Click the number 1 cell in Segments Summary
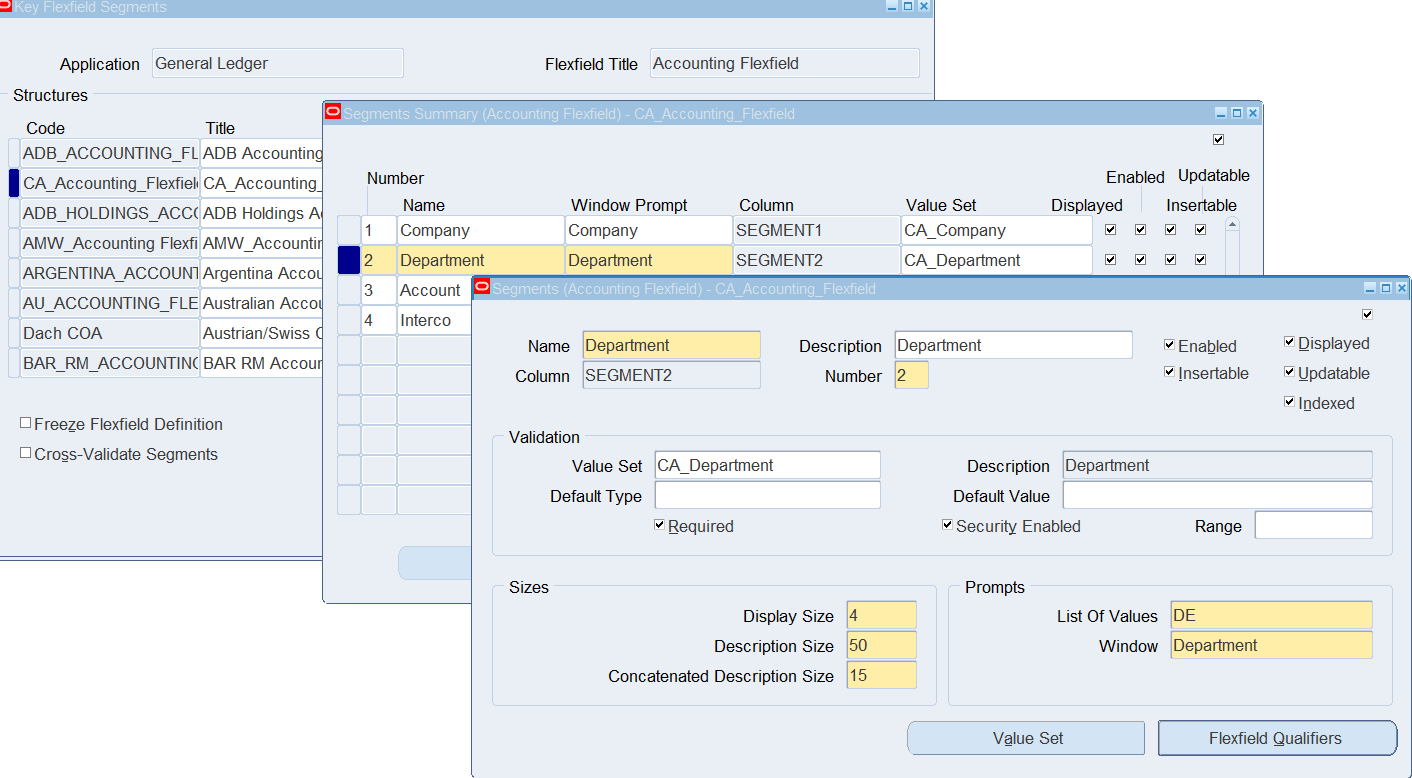This screenshot has height=778, width=1412. [x=379, y=230]
